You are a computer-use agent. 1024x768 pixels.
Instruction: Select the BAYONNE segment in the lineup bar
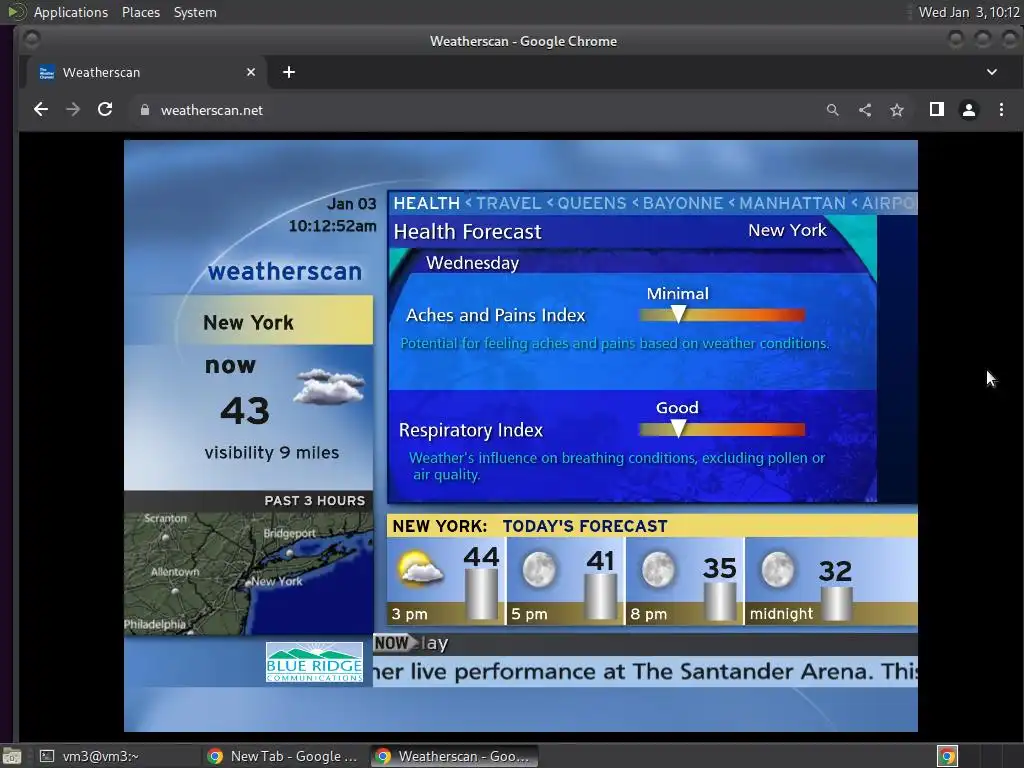(682, 203)
